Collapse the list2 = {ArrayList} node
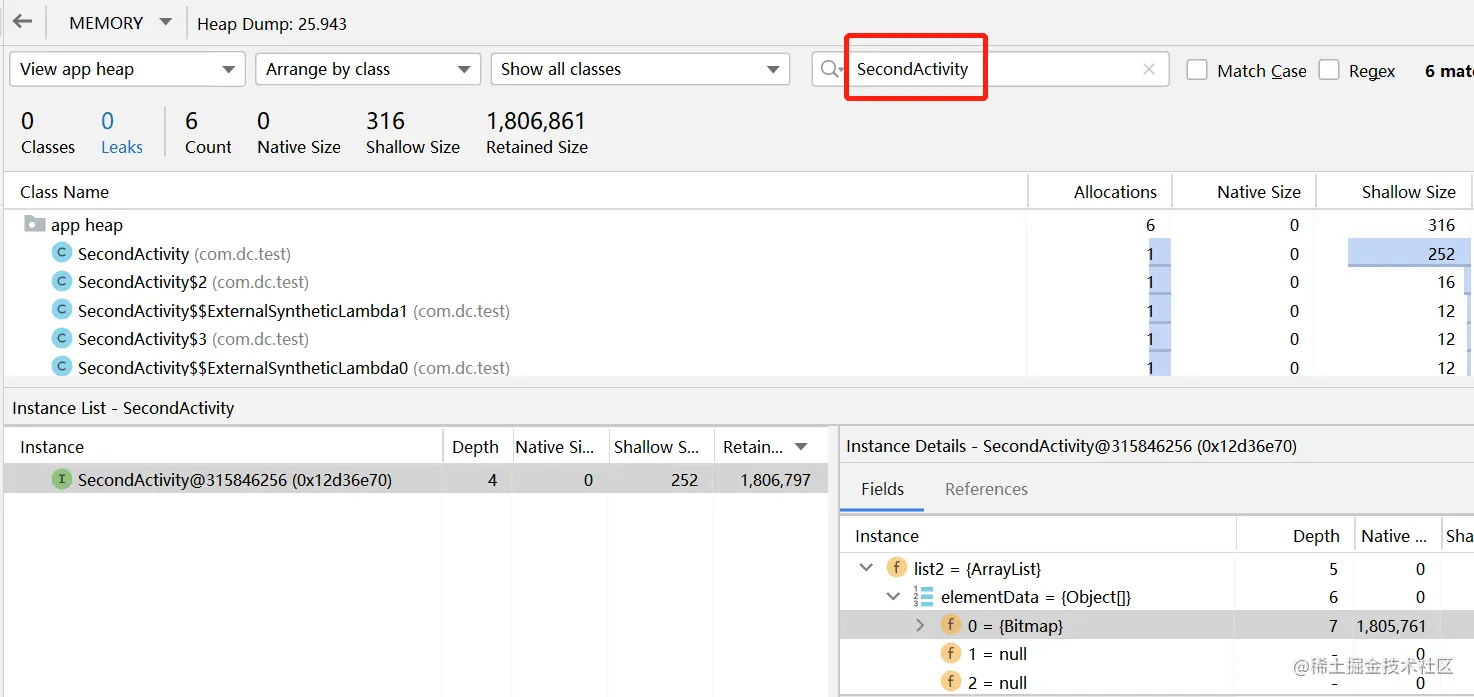Screen dimensions: 1474x697 (x=866, y=568)
